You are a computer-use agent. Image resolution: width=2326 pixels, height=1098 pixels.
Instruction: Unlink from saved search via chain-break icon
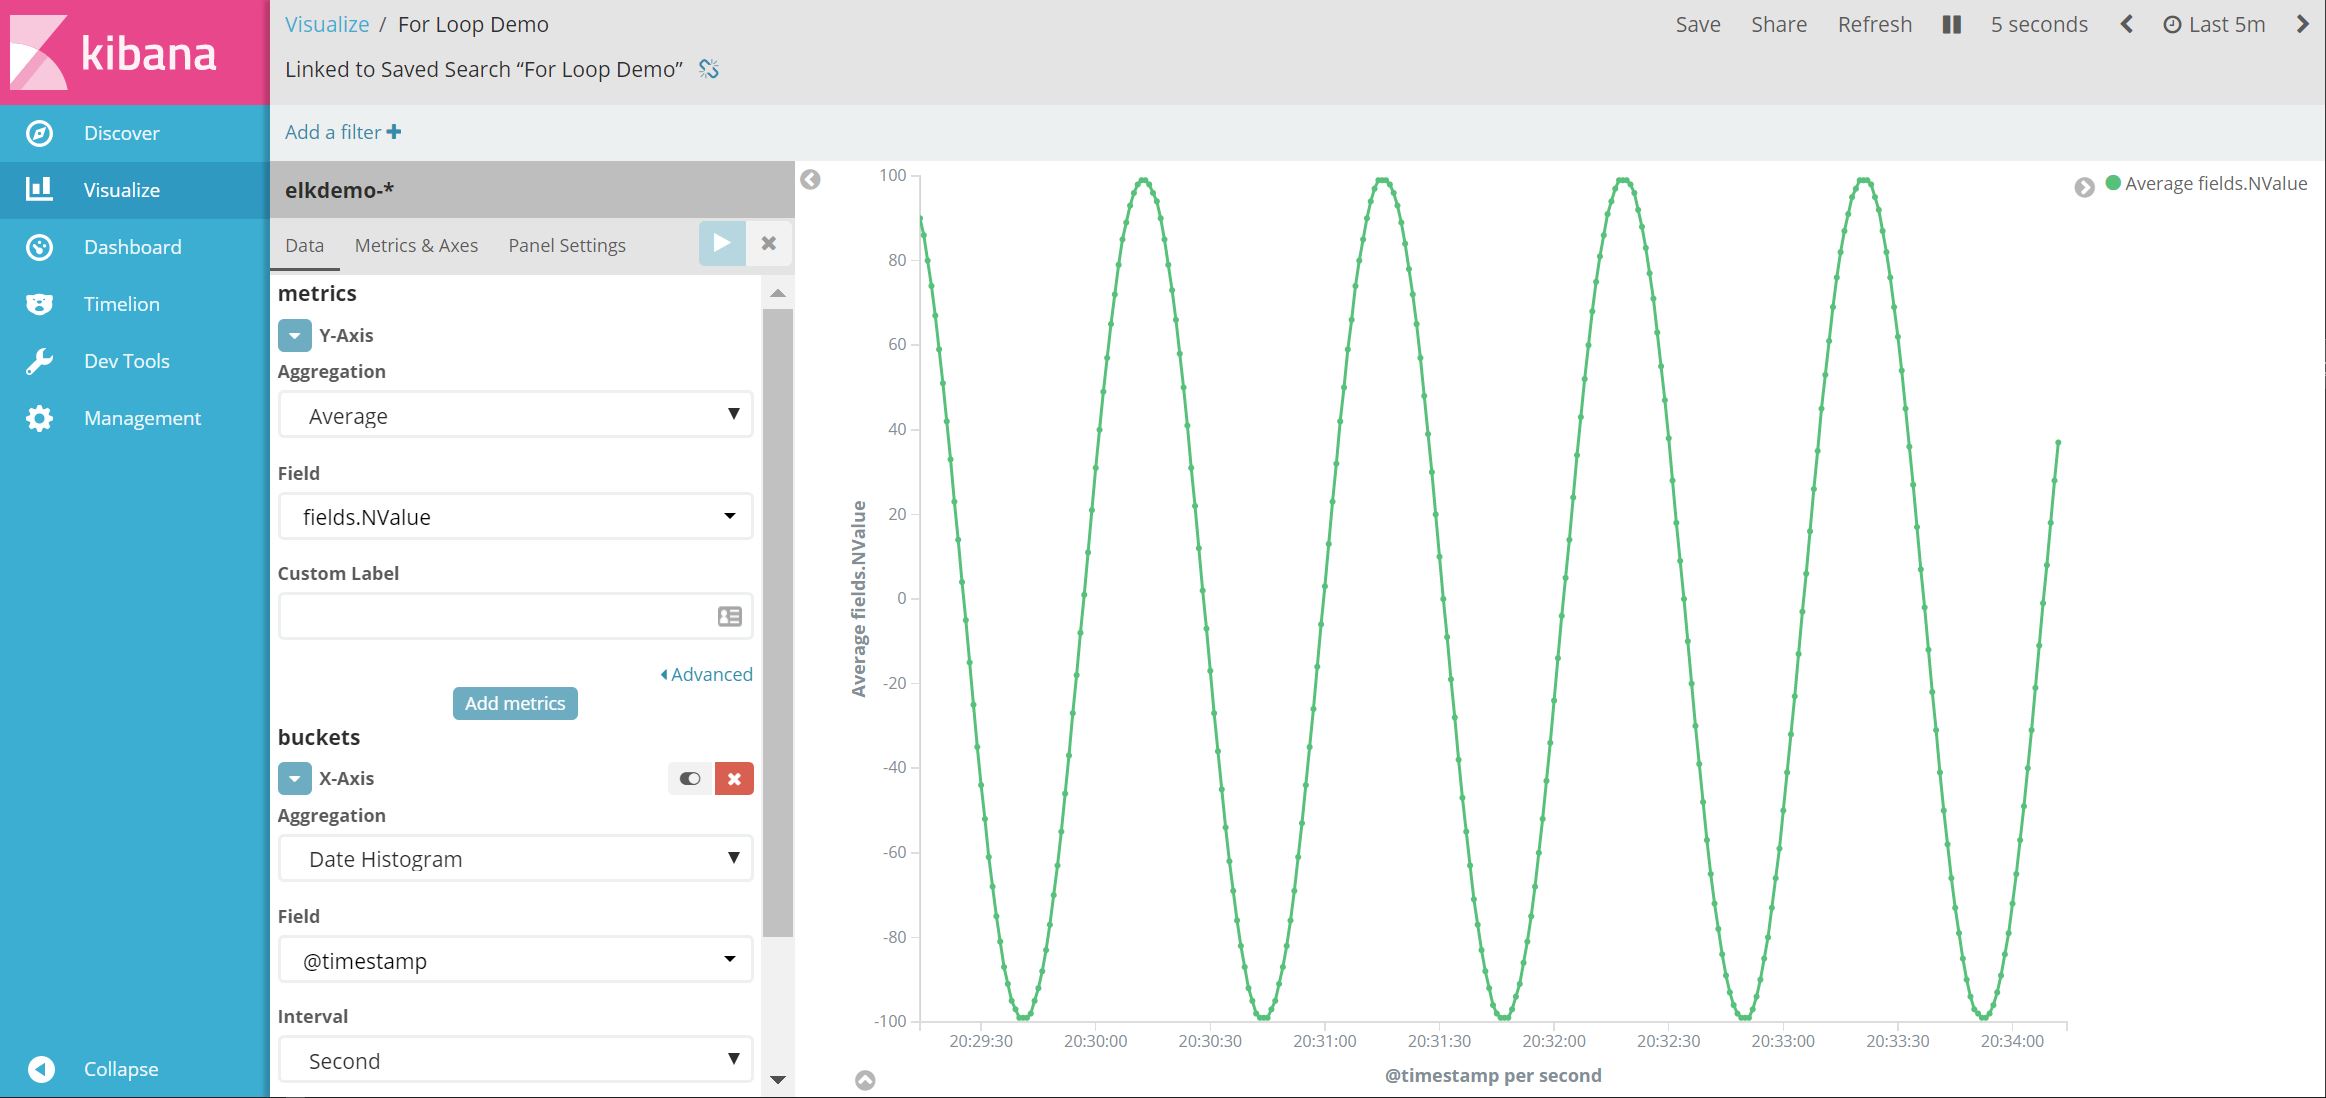point(709,69)
